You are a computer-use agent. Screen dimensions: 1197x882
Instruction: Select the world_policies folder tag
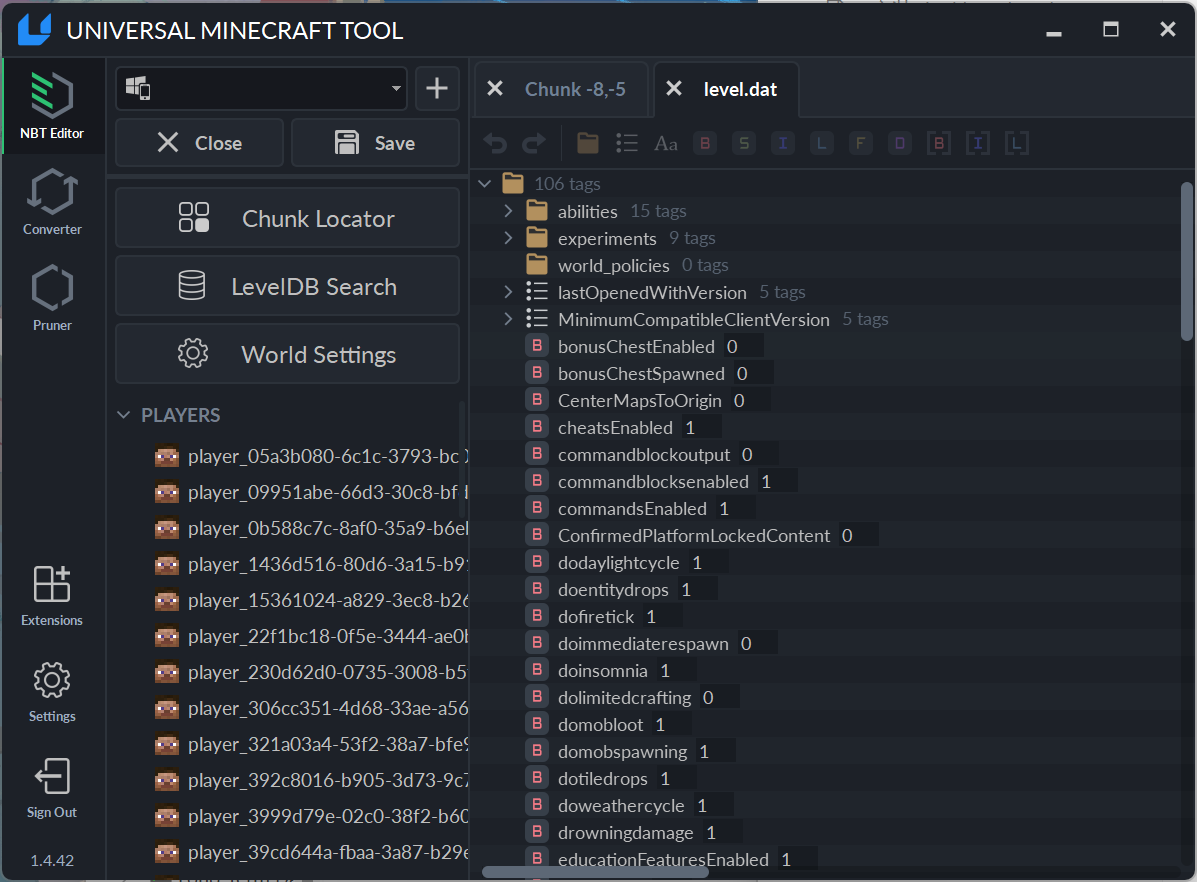click(x=614, y=266)
